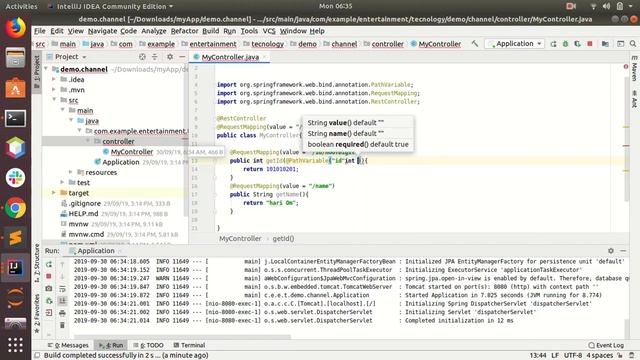Open Terminal from the Ubuntu dock
The image size is (640, 360).
tap(16, 118)
